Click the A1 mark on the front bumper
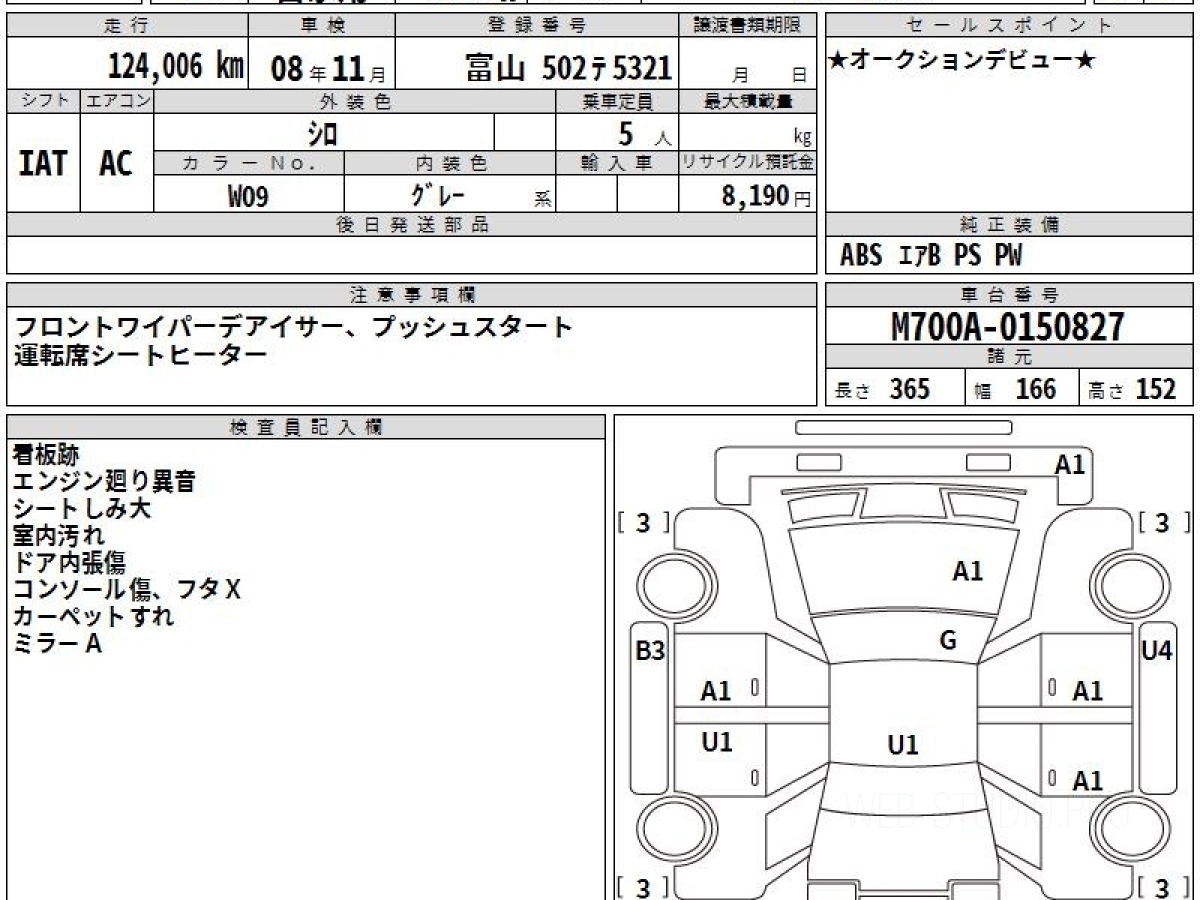The image size is (1200, 900). pyautogui.click(x=1070, y=465)
